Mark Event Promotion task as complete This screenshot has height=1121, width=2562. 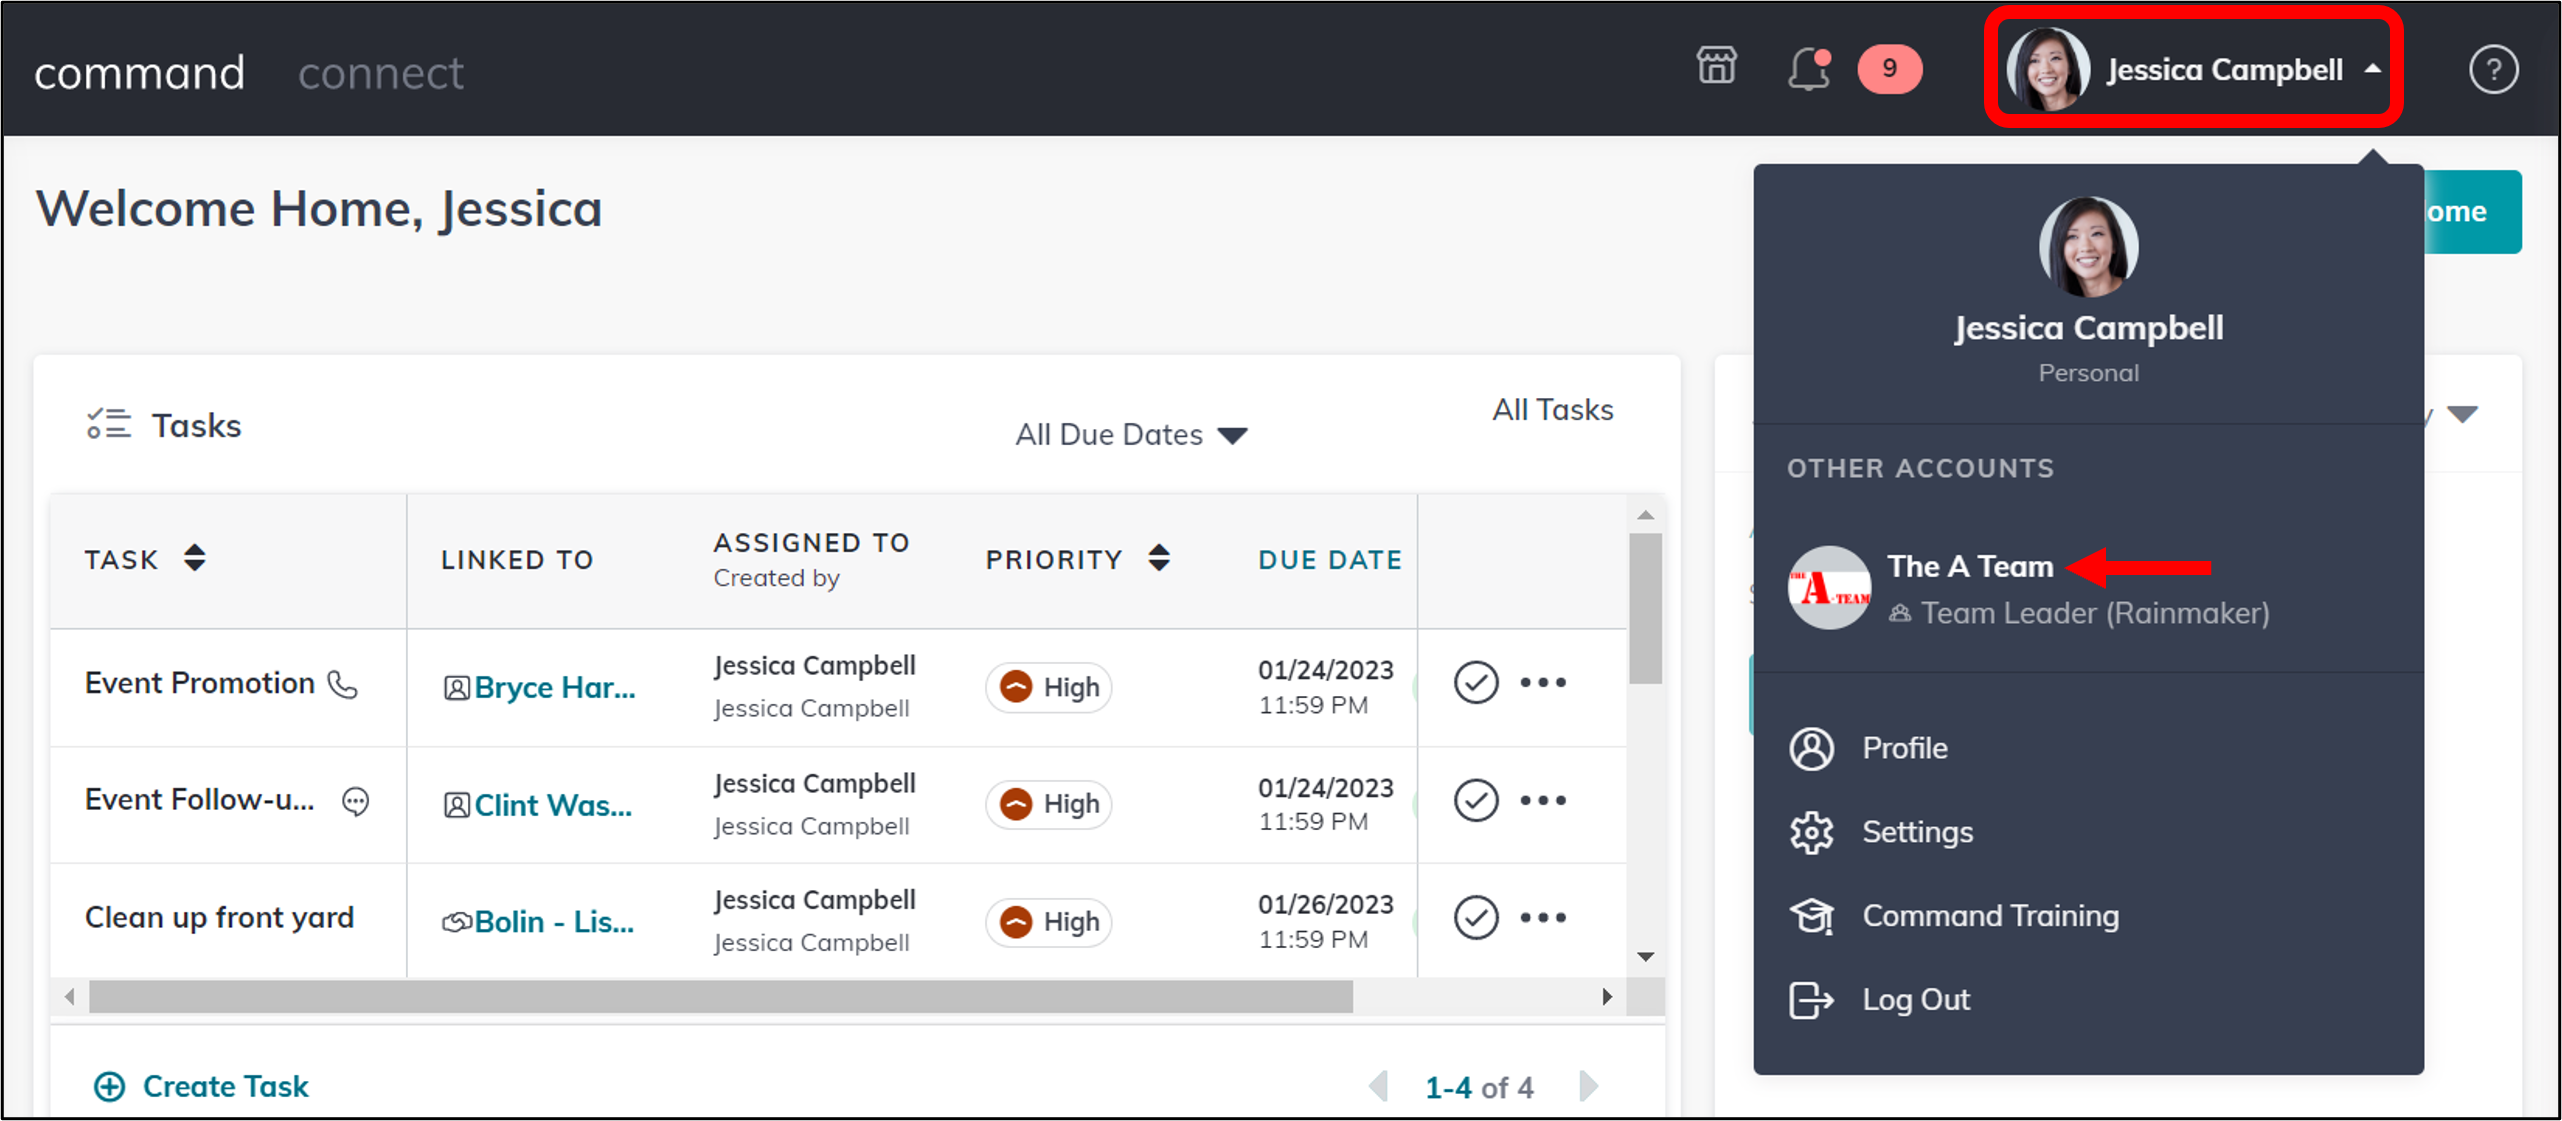click(1476, 682)
